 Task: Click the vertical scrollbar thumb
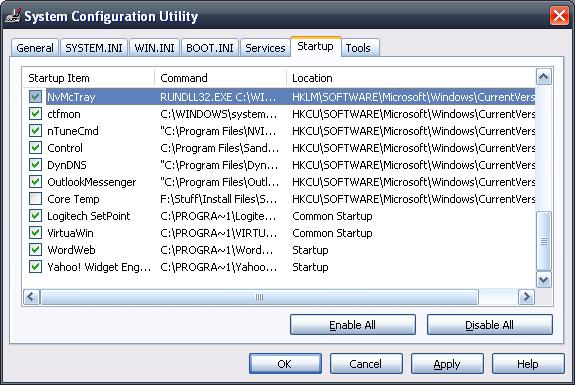[543, 241]
